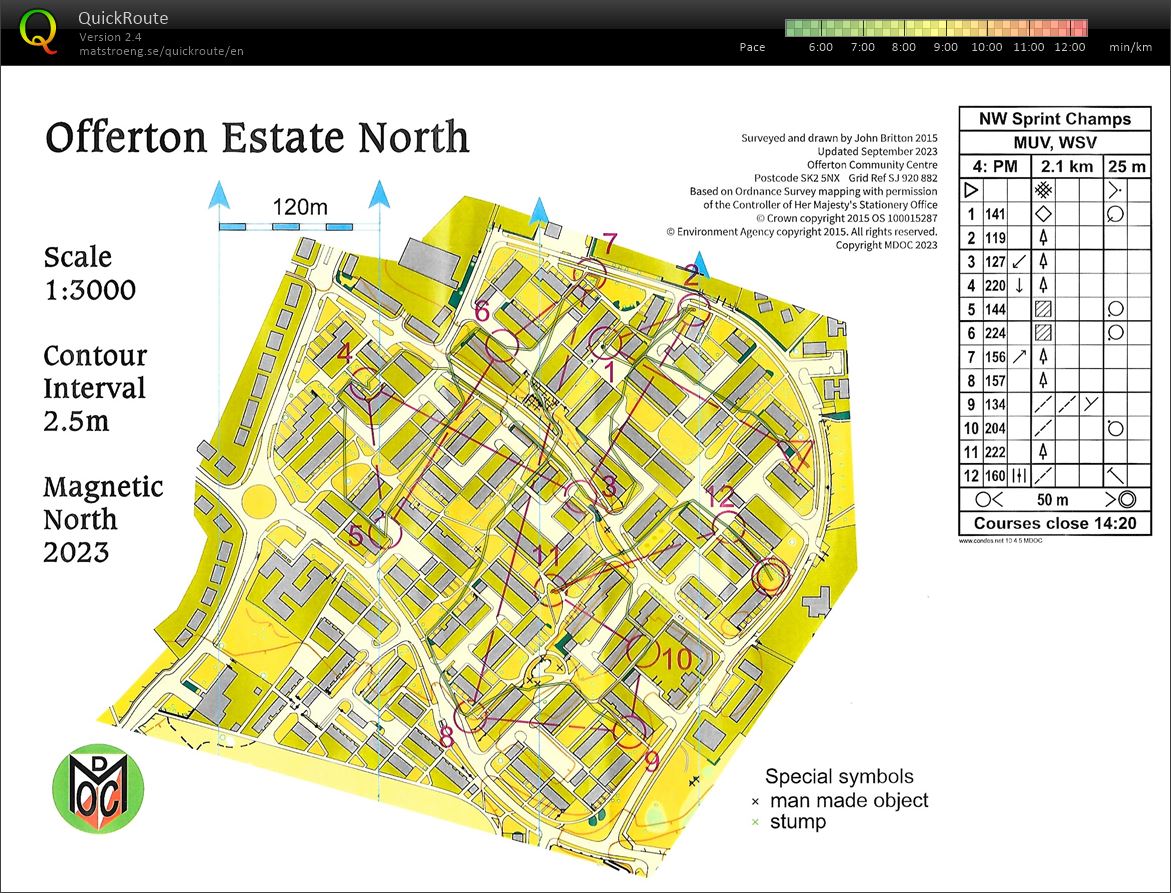
Task: Click the '12:00' pace scale label
Action: 1069,47
